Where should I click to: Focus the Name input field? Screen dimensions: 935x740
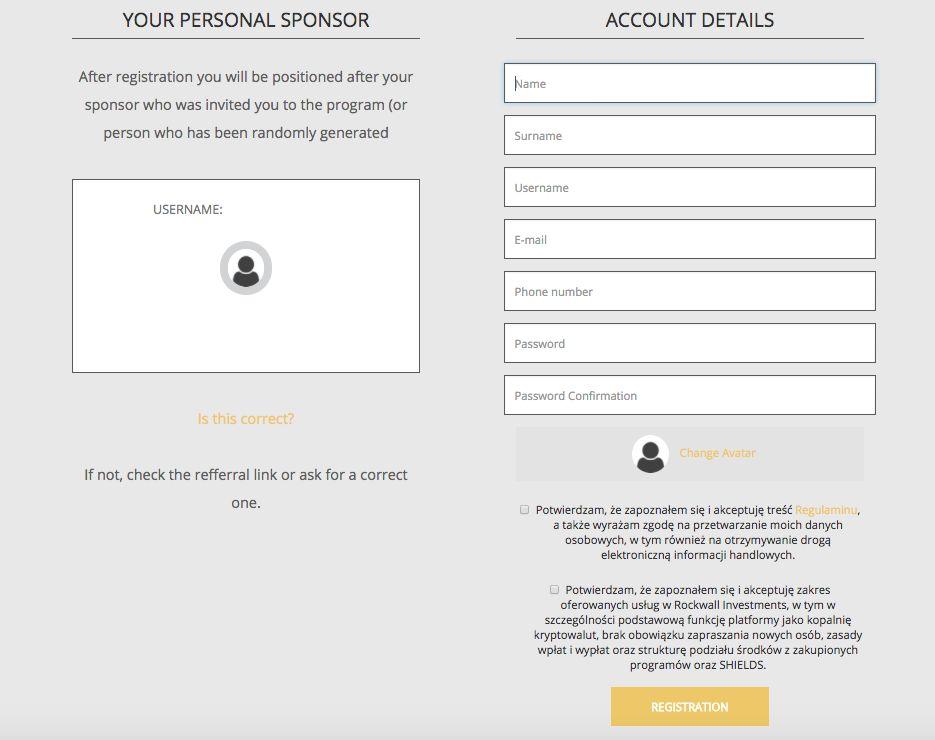click(689, 83)
